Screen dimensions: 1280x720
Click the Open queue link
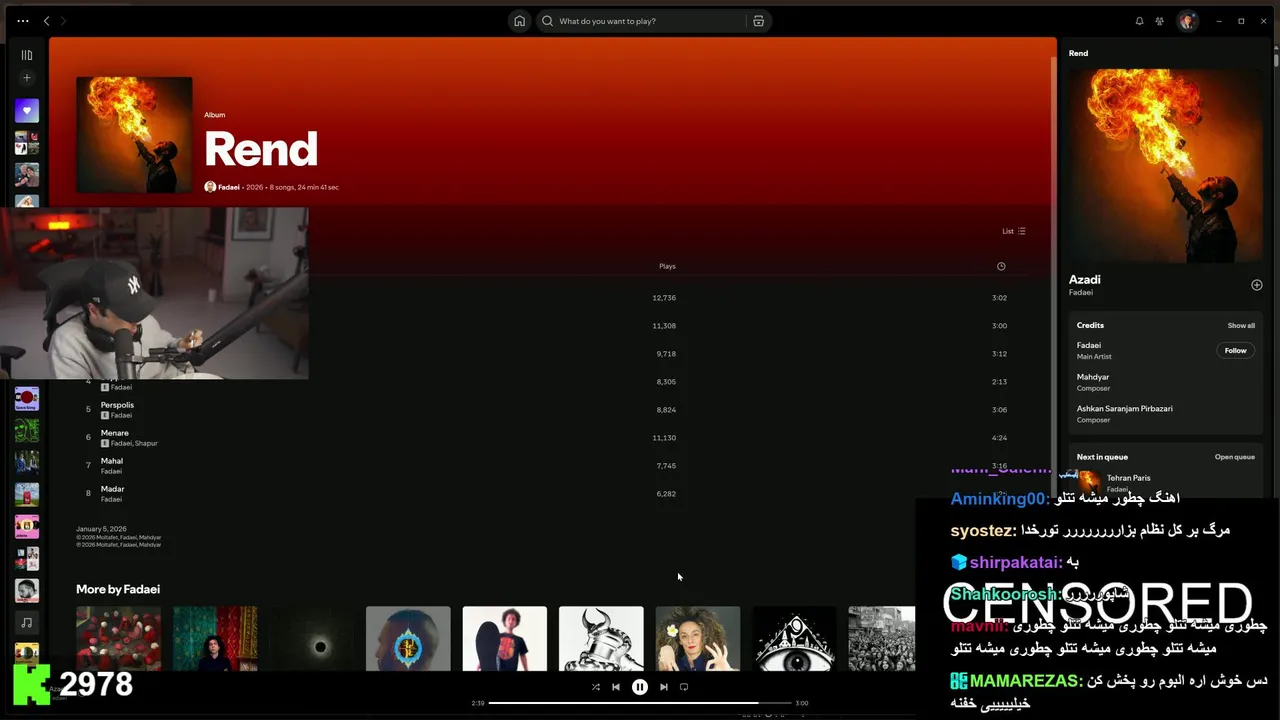coord(1235,457)
